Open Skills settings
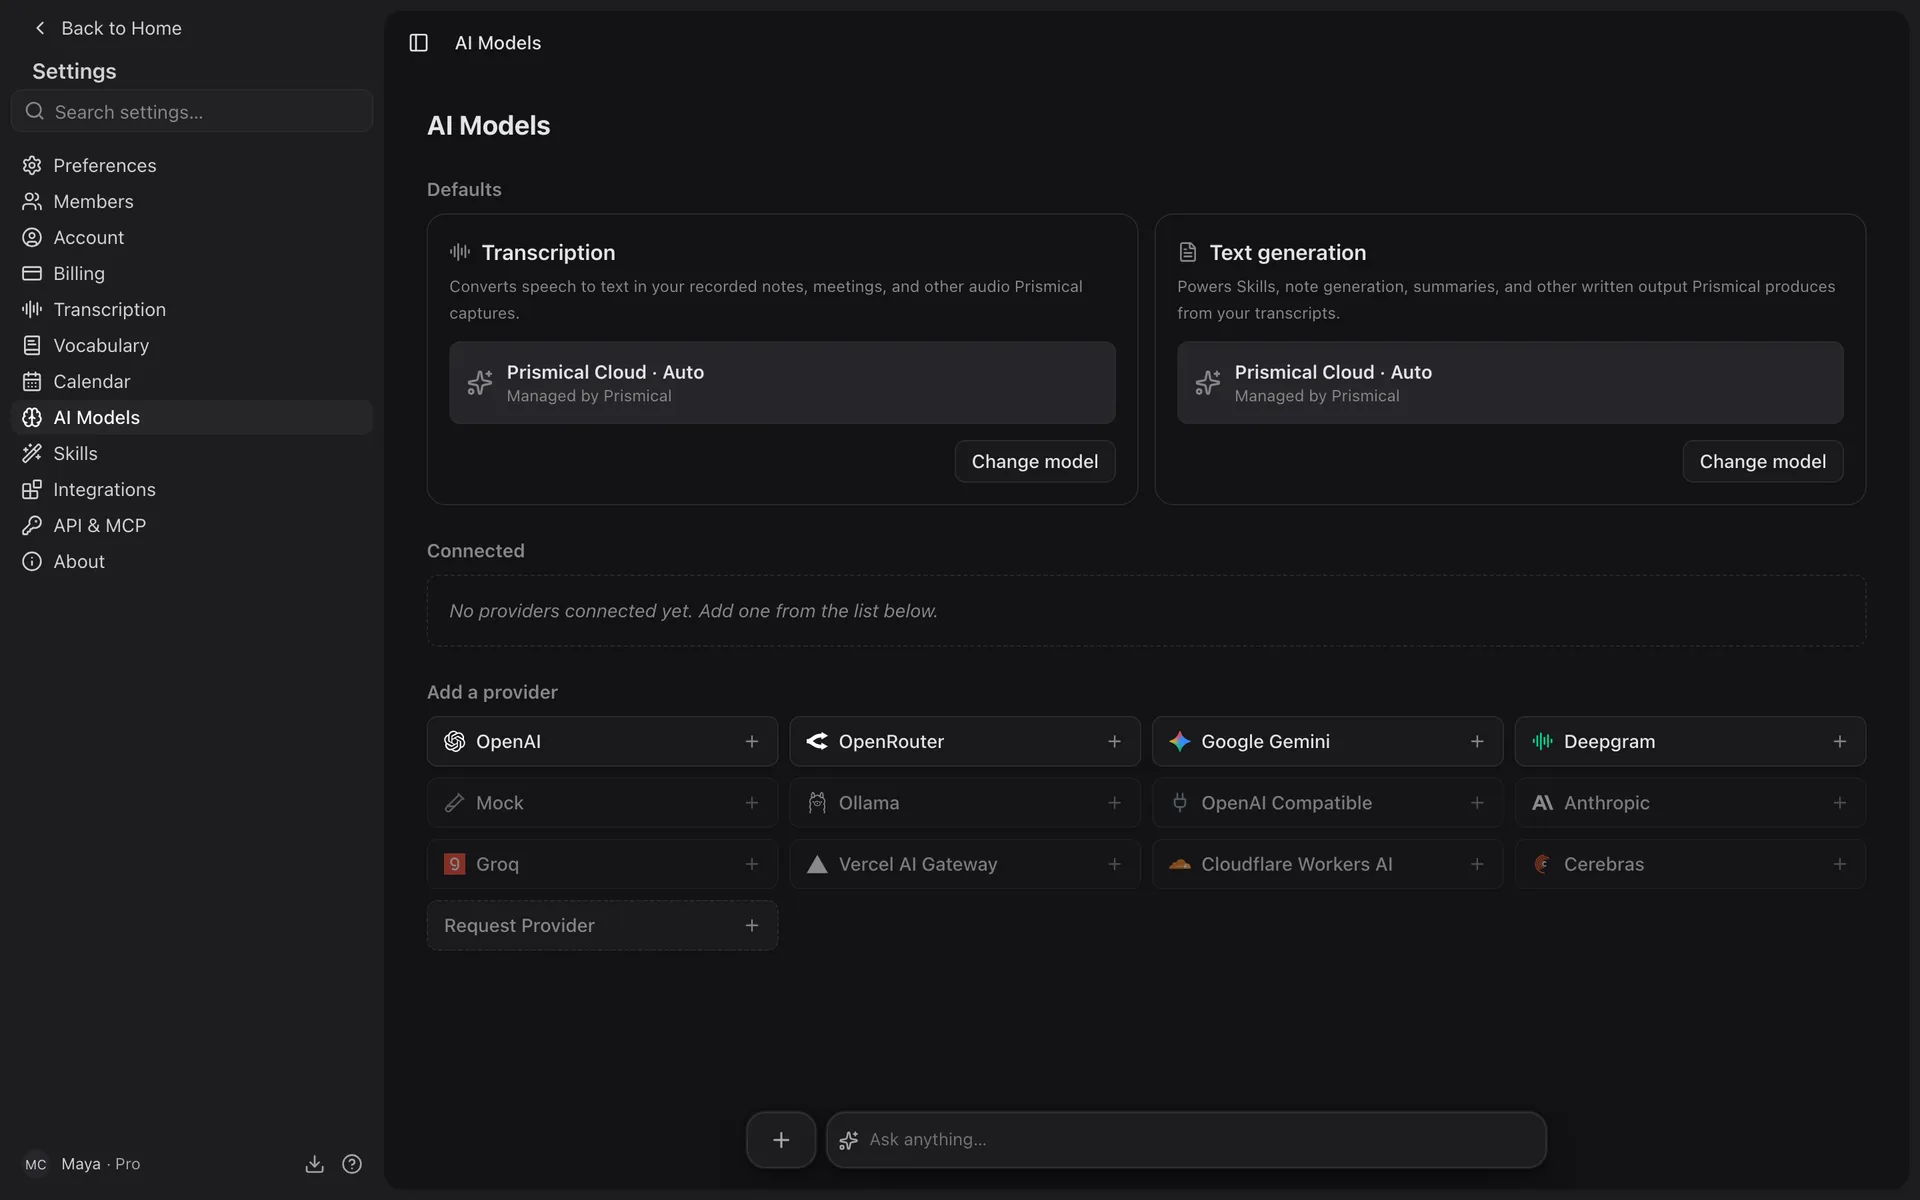Screen dimensions: 1920x1200 coord(192,453)
